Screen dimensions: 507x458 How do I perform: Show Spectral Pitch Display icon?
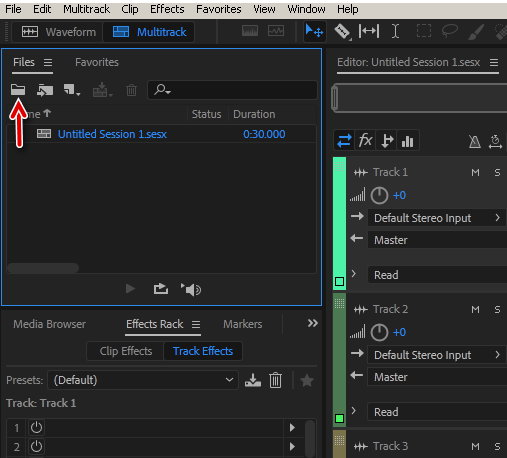(276, 31)
